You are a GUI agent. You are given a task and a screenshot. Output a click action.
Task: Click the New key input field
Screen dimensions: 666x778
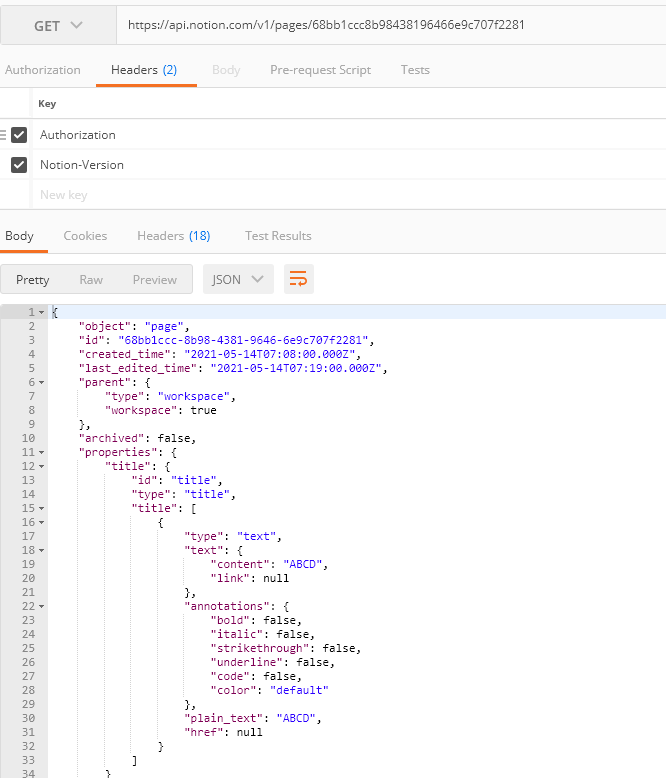tap(349, 194)
